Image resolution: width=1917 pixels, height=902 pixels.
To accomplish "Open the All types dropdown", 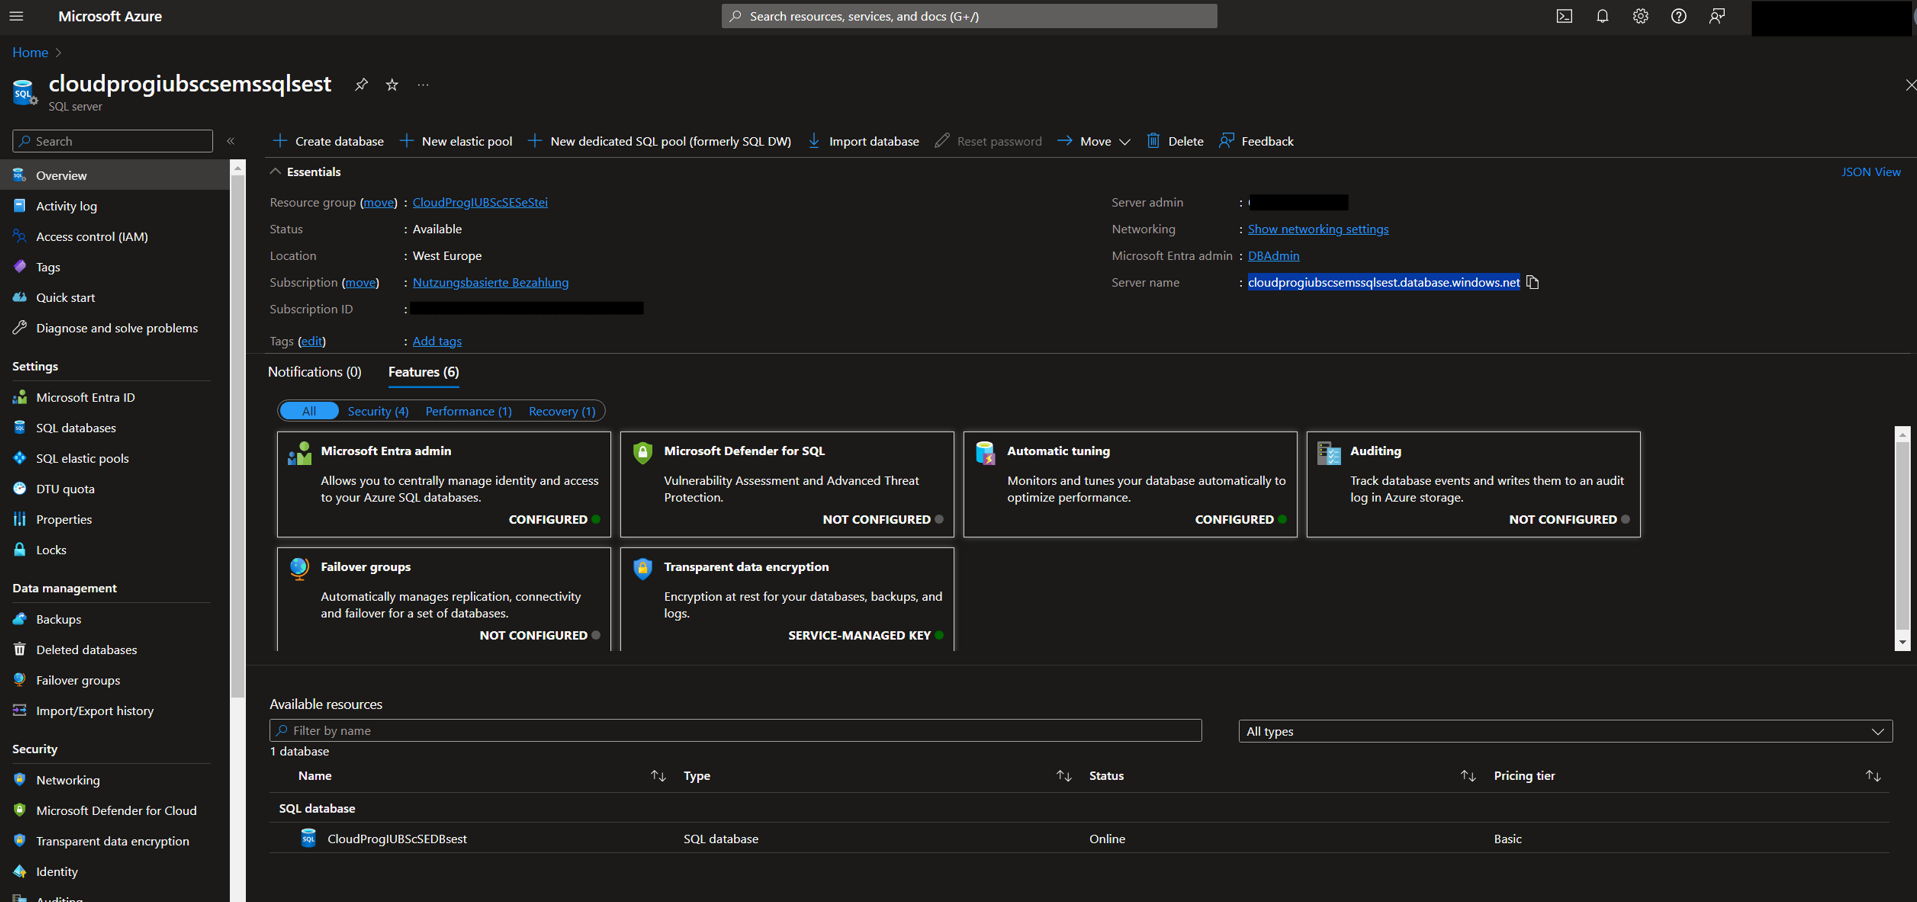I will (1565, 731).
